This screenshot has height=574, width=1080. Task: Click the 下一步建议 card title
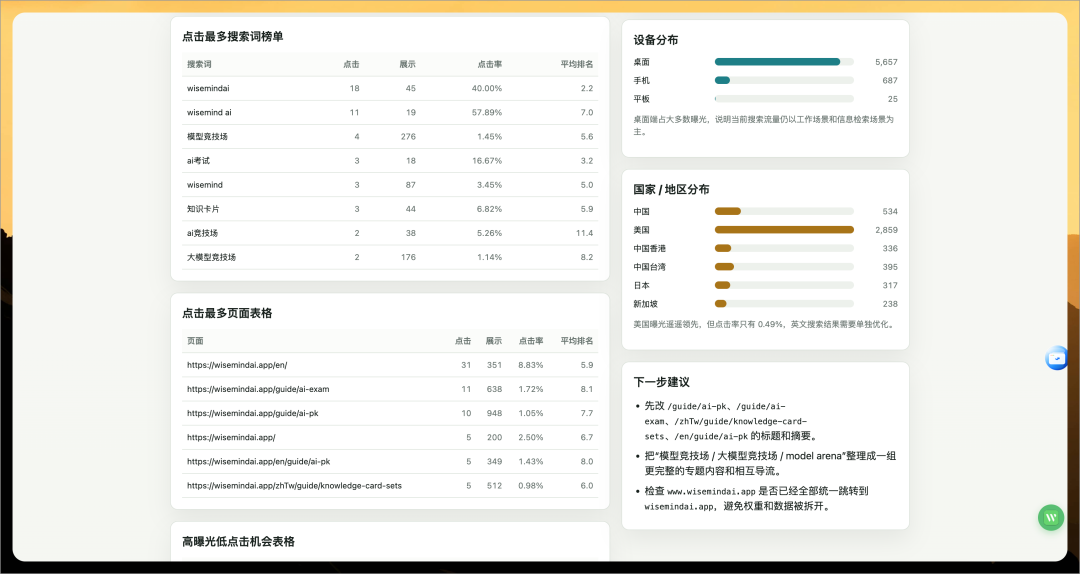tap(661, 382)
